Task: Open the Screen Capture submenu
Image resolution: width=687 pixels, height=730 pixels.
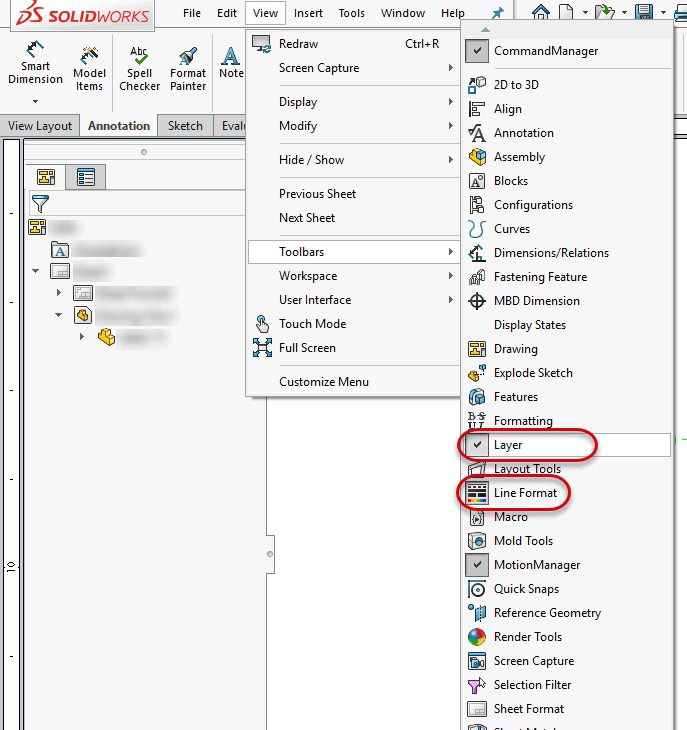Action: [x=354, y=68]
